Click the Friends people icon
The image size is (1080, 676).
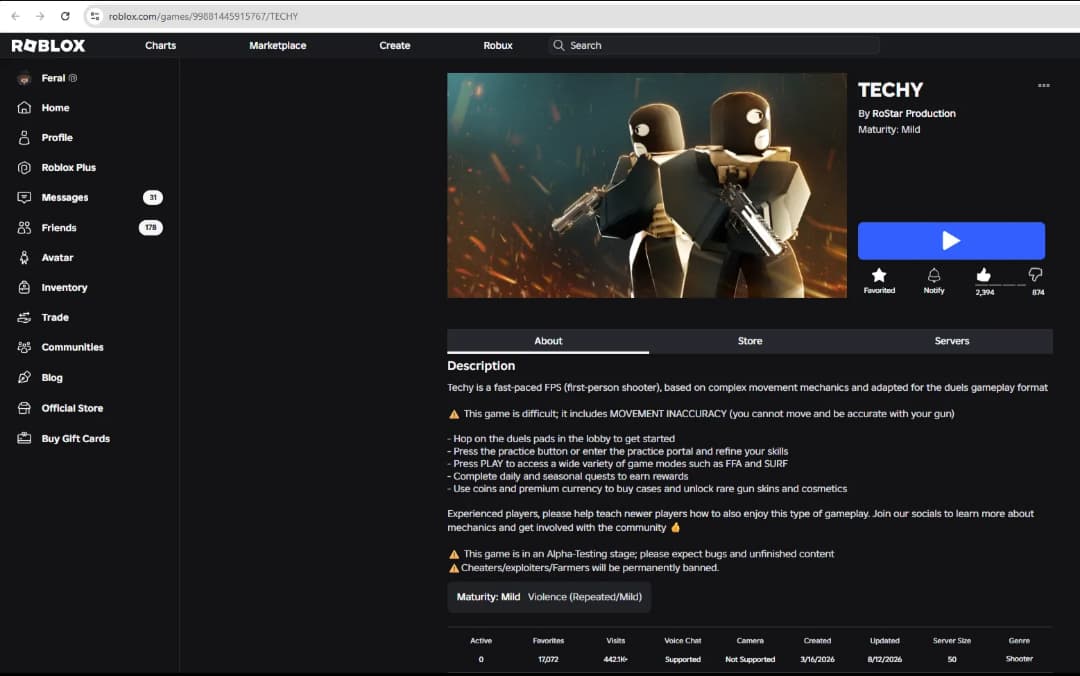[x=24, y=227]
